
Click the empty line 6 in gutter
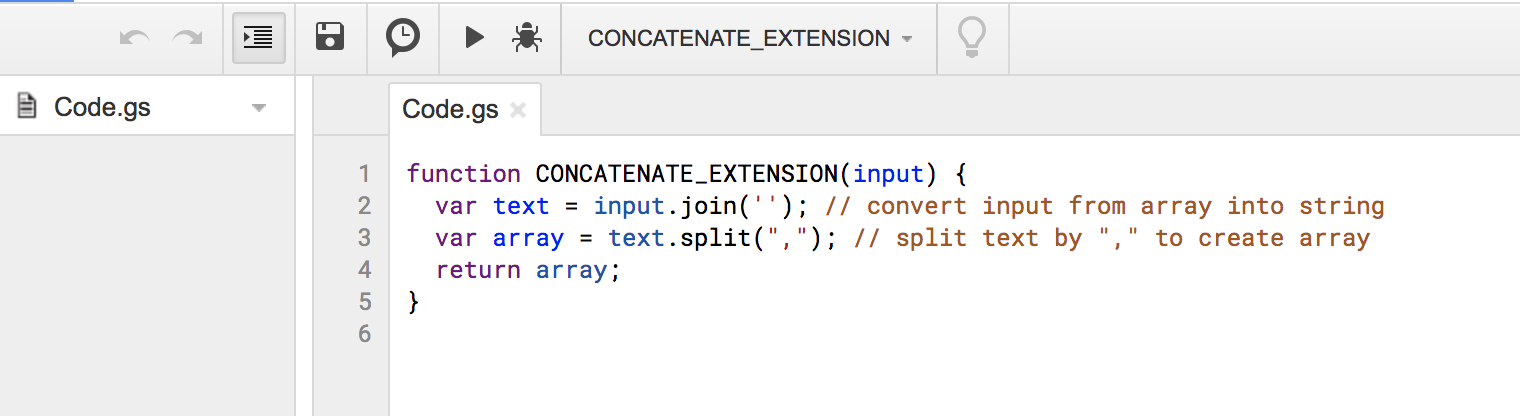[364, 334]
